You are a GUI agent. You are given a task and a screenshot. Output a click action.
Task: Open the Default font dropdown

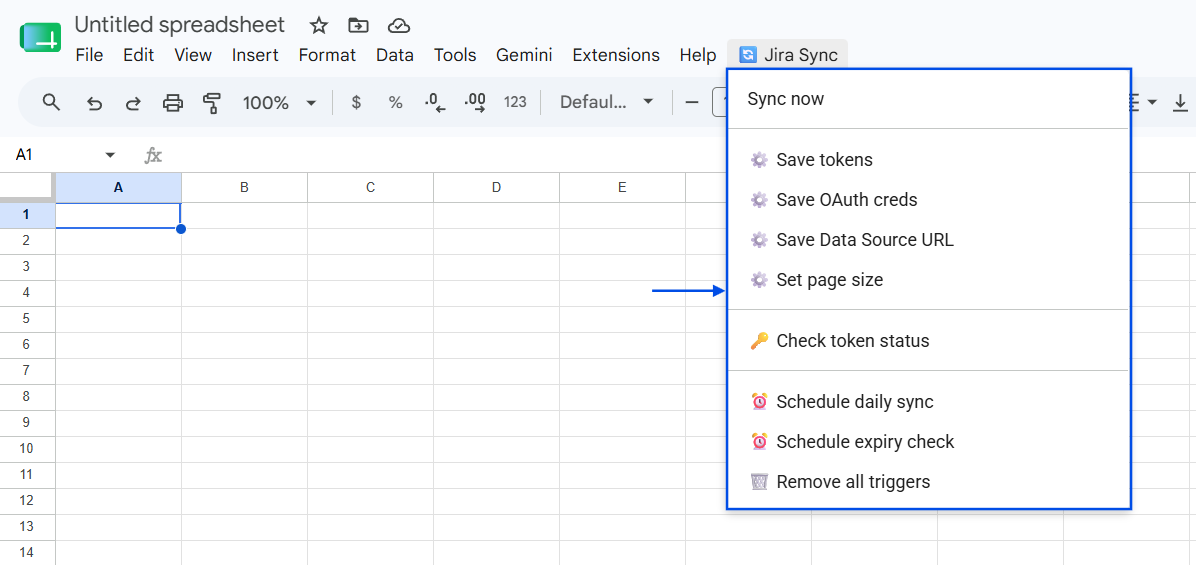click(606, 102)
